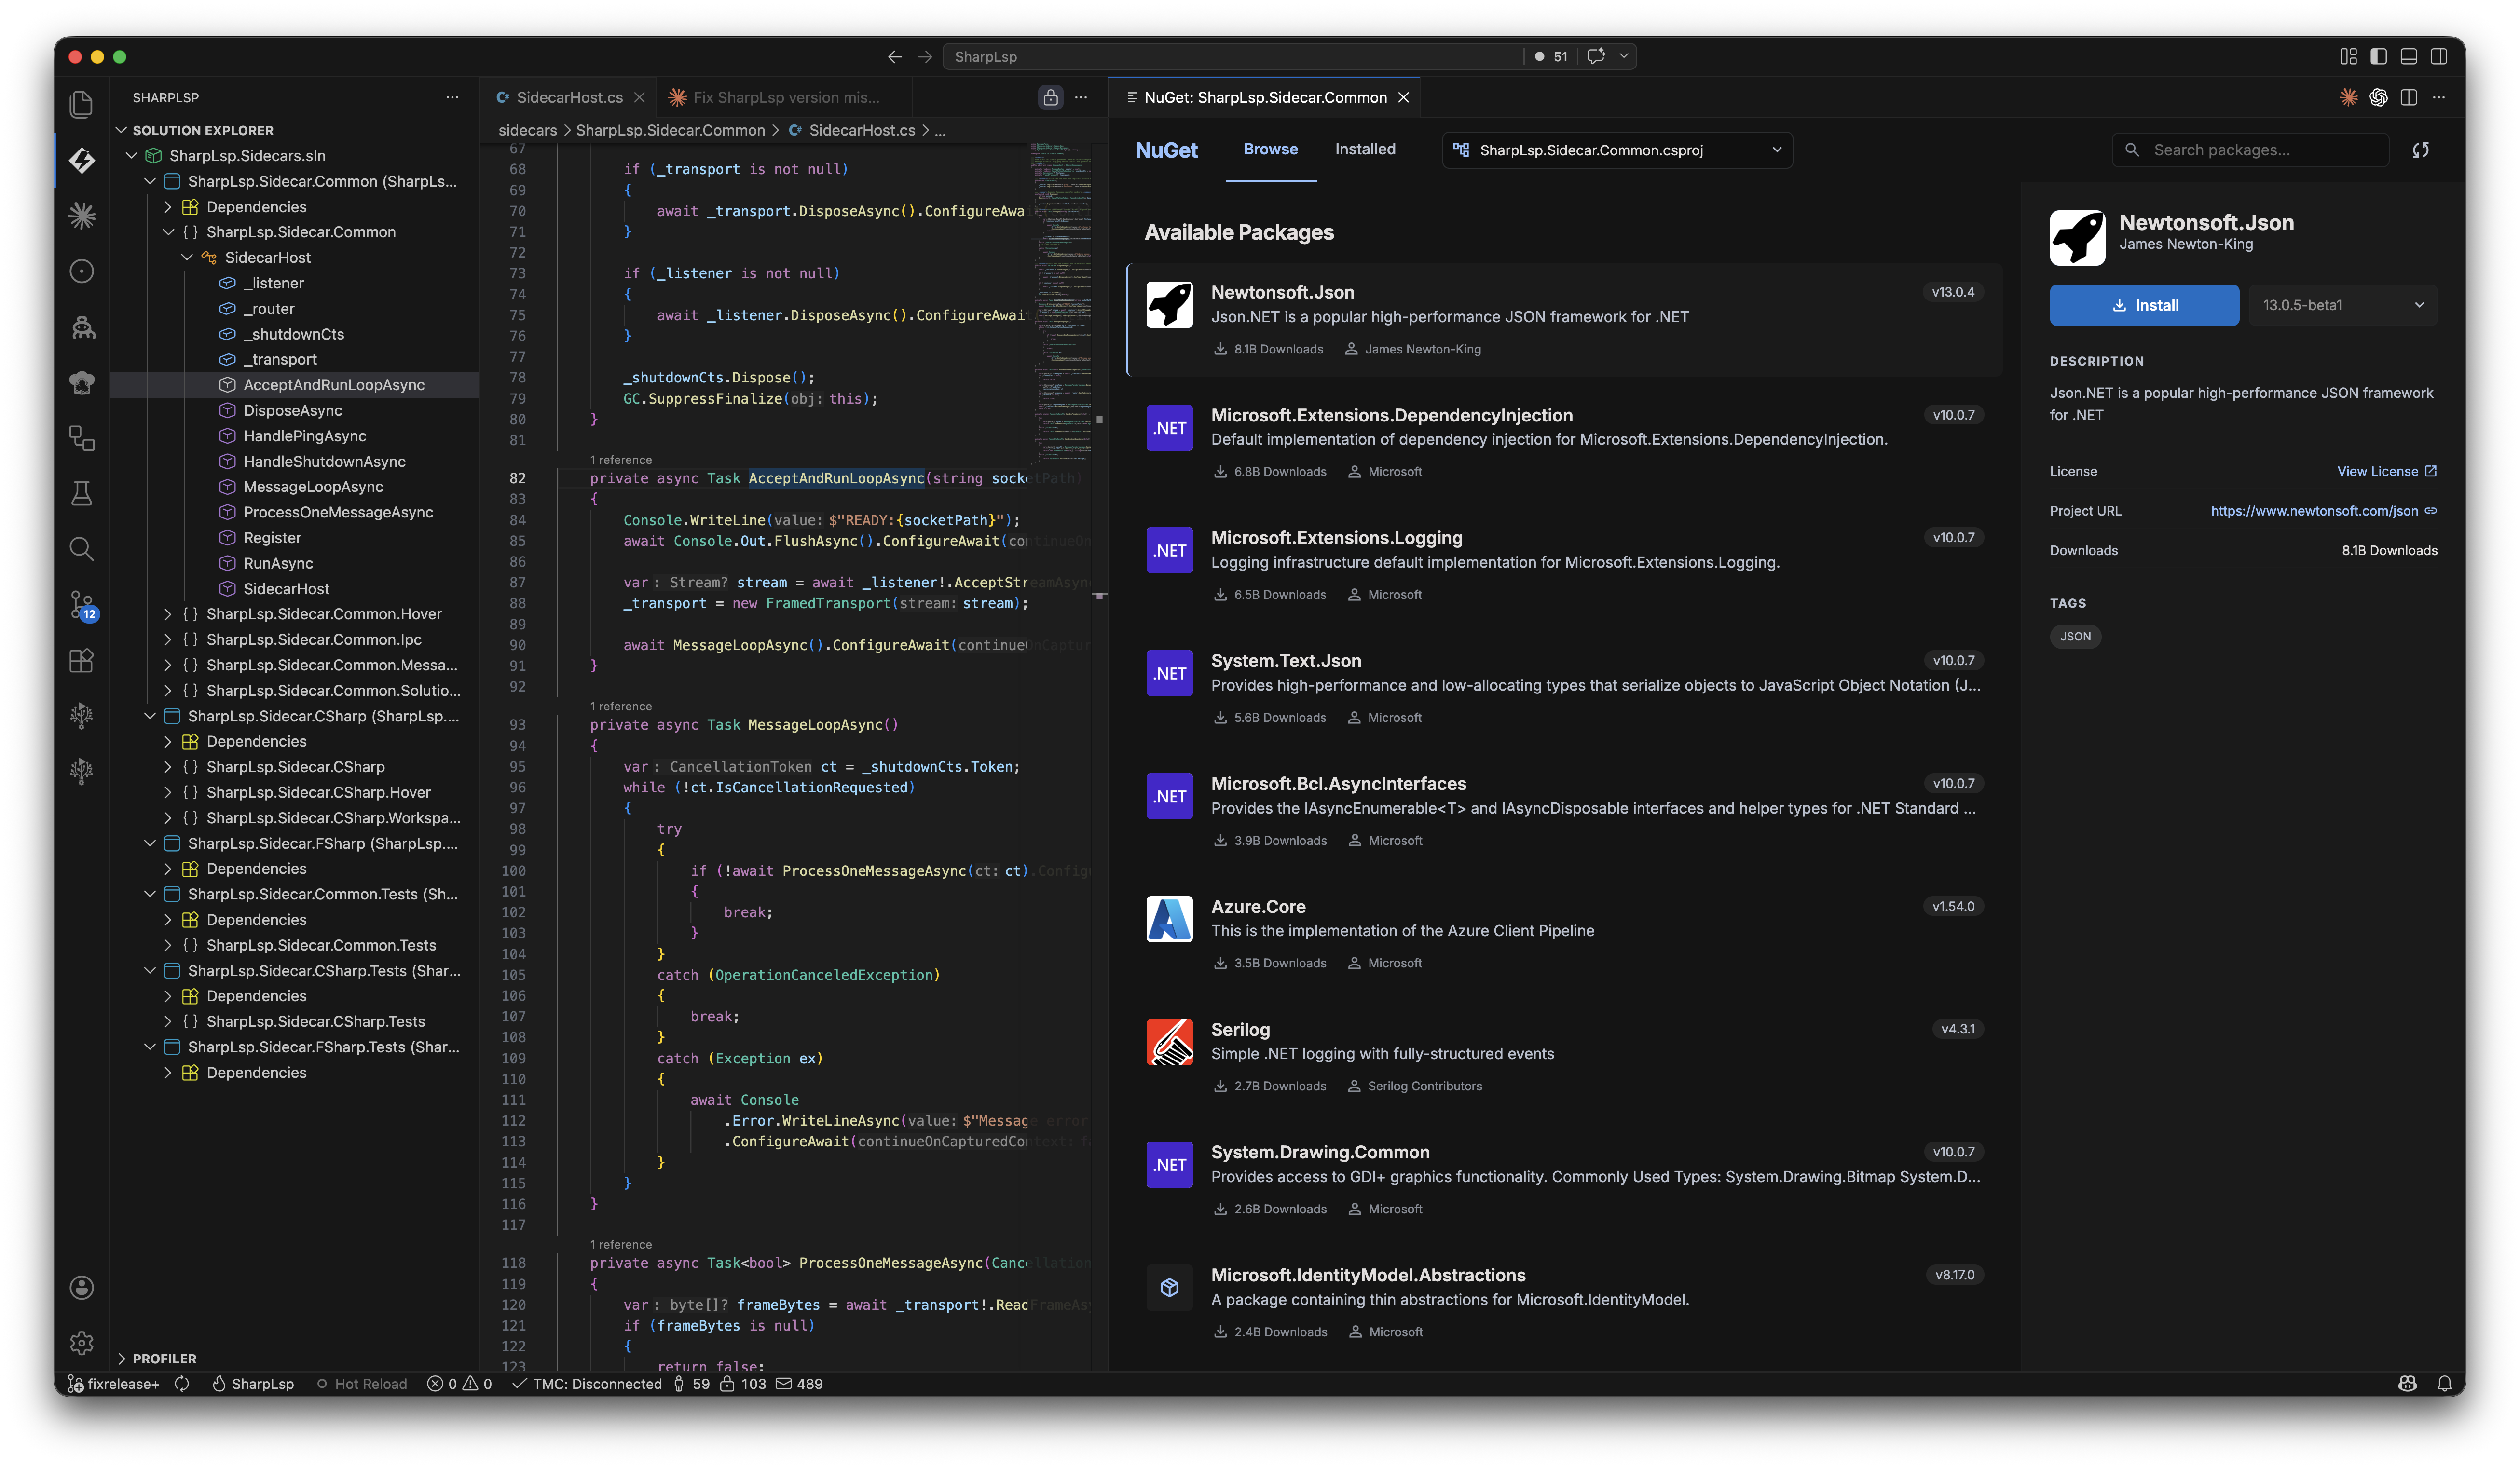Screen dimensions: 2520x1468
Task: Open the Run and Debug circle icon
Action: click(x=82, y=271)
